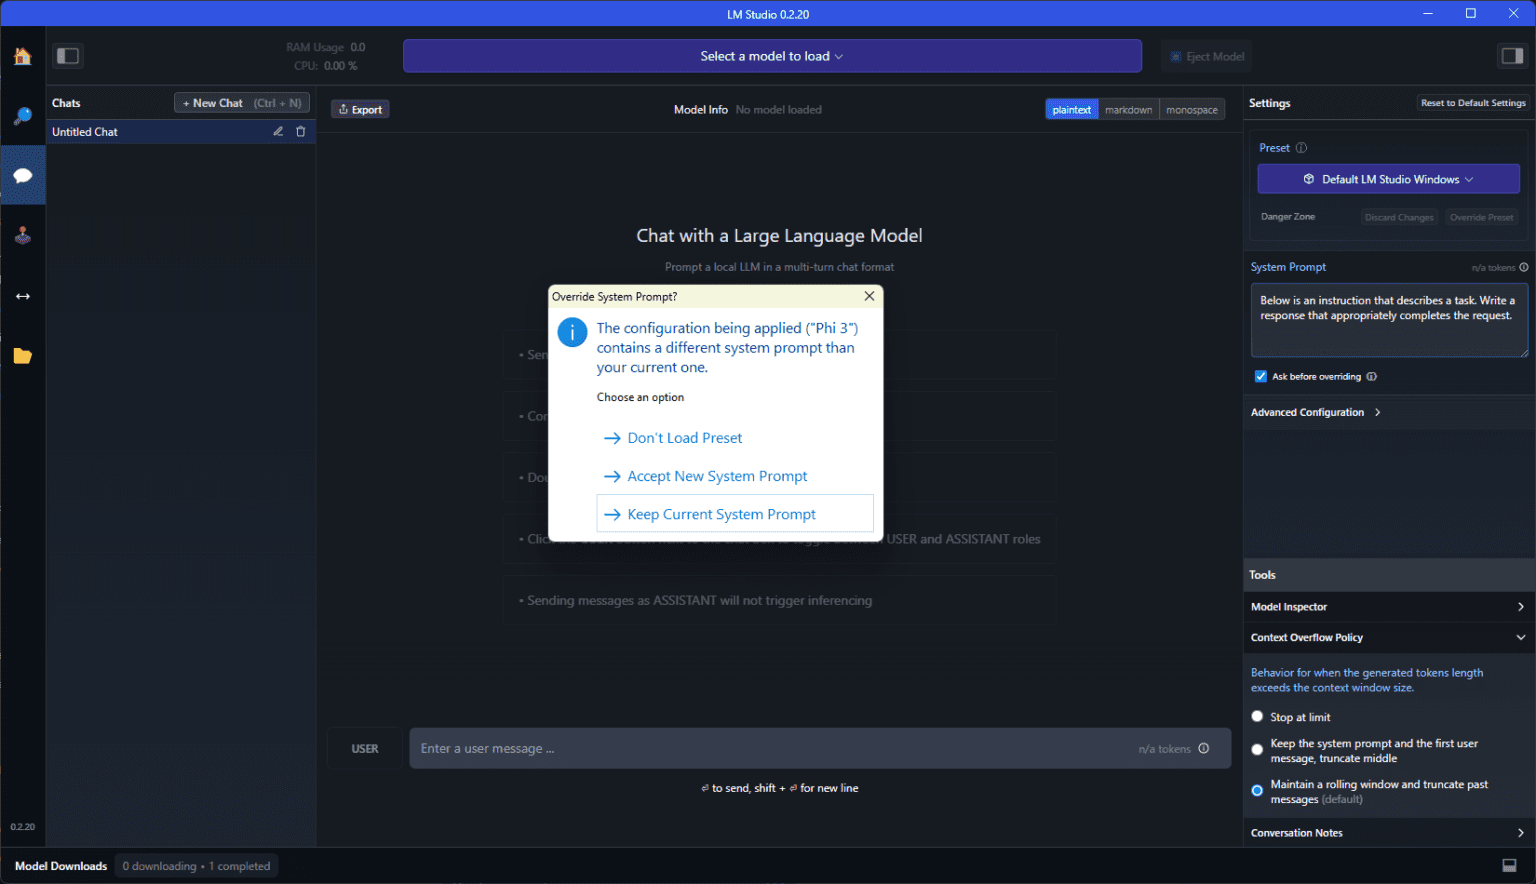Viewport: 1536px width, 884px height.
Task: Open the model Search magnifying glass icon
Action: point(22,115)
